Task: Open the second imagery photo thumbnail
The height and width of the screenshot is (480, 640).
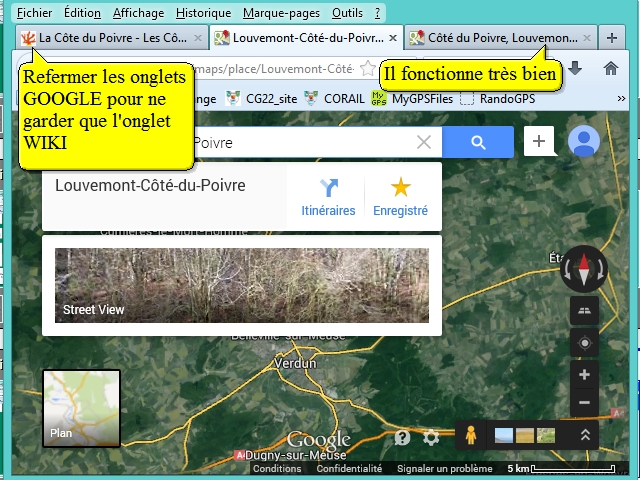Action: [524, 436]
